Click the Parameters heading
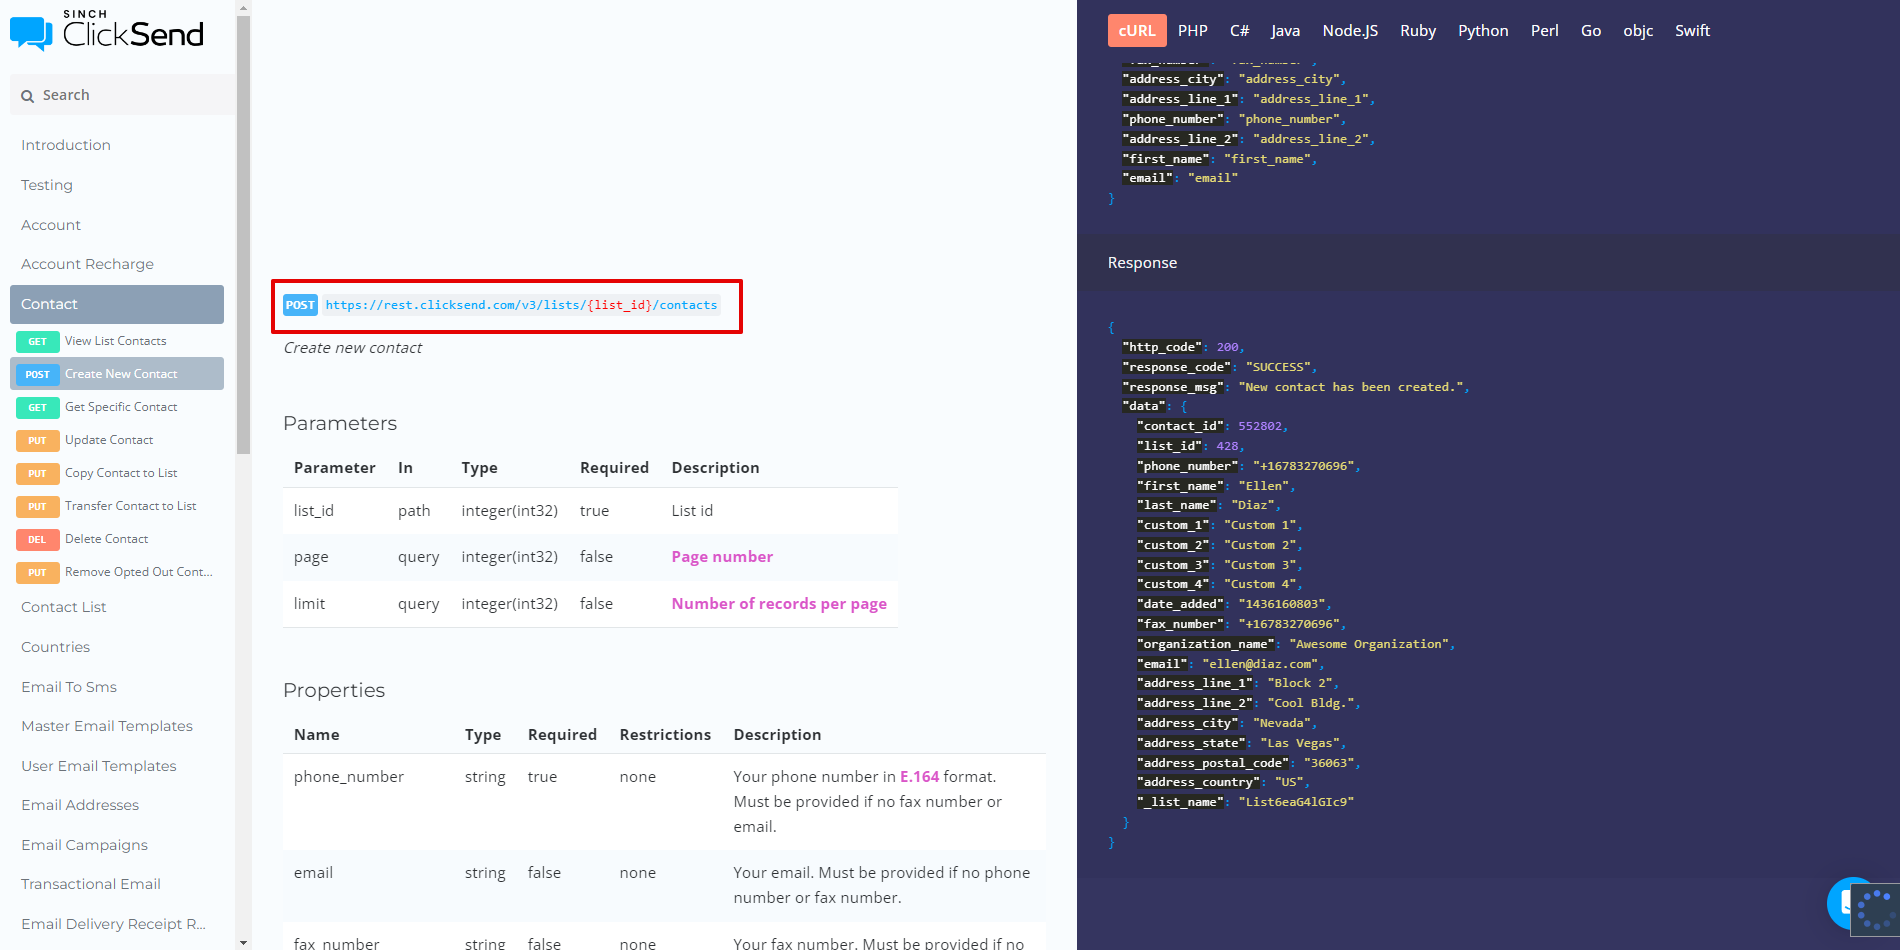The height and width of the screenshot is (950, 1900). [x=340, y=423]
